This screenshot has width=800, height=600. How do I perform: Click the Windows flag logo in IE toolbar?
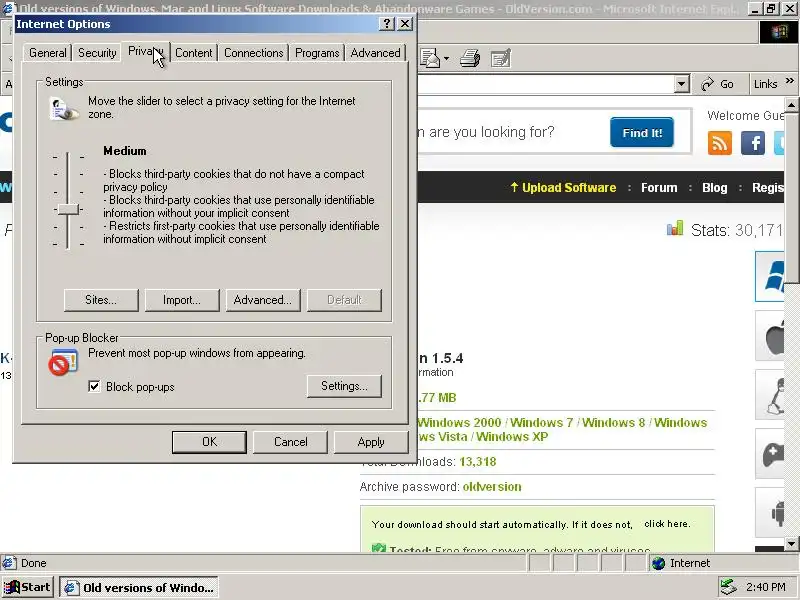coord(779,32)
